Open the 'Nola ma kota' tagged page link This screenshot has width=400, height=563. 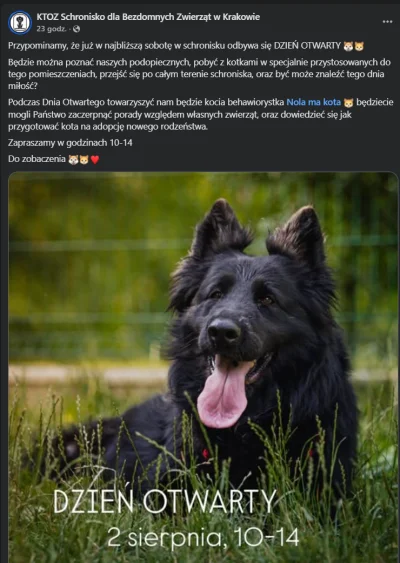313,102
